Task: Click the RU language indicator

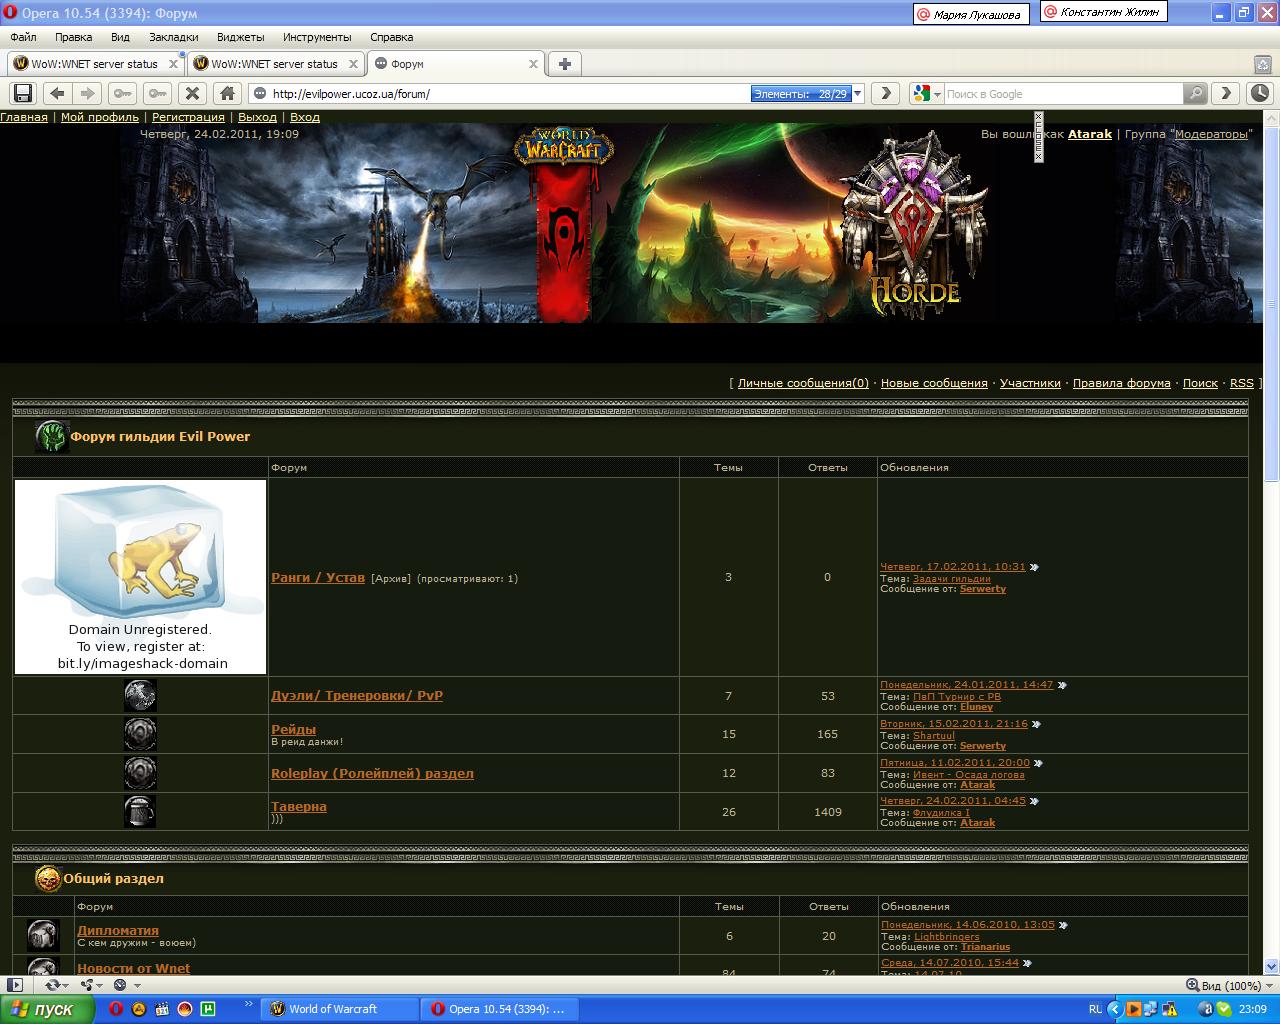Action: click(1095, 1009)
